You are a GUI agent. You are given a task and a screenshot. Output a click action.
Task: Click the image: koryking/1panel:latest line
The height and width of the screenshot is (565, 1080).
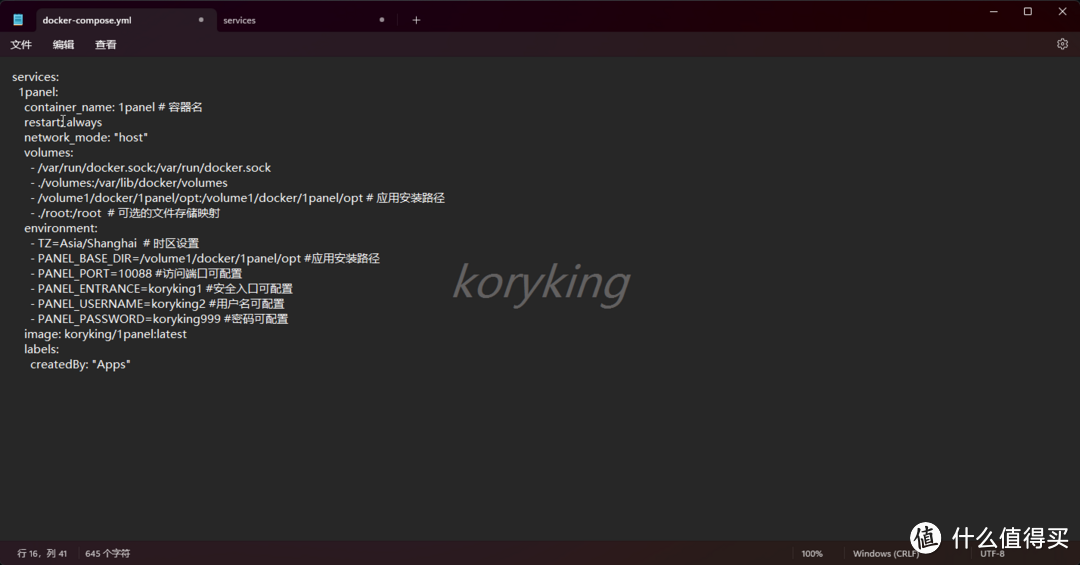pos(105,335)
